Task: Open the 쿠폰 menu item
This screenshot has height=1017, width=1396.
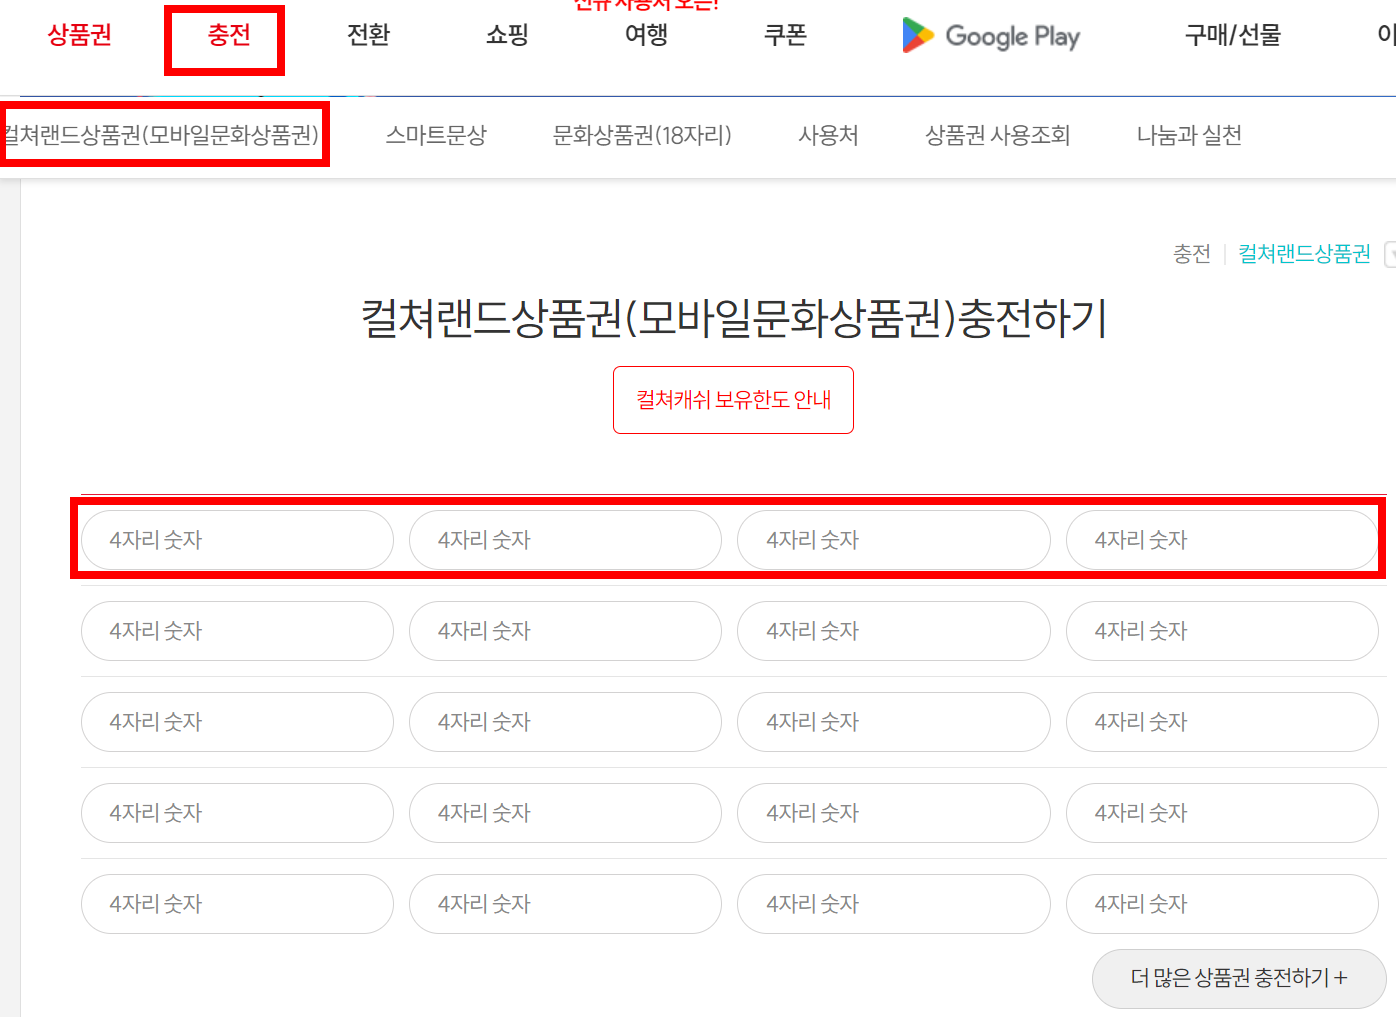Action: [785, 35]
